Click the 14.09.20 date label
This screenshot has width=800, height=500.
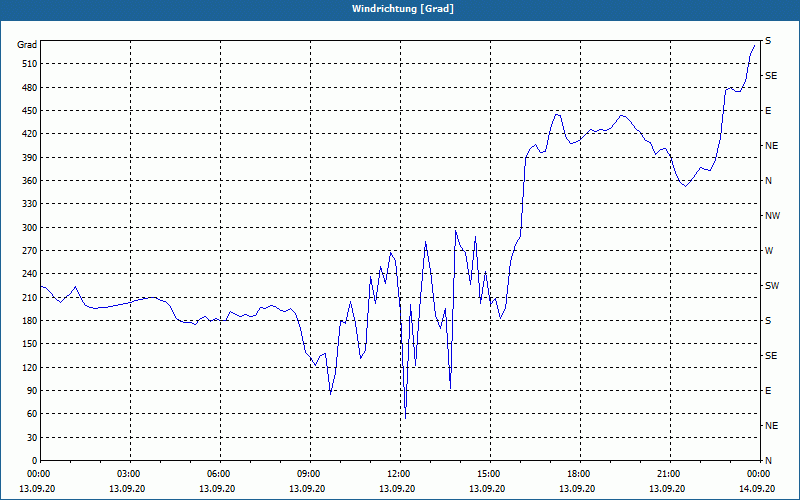(757, 488)
